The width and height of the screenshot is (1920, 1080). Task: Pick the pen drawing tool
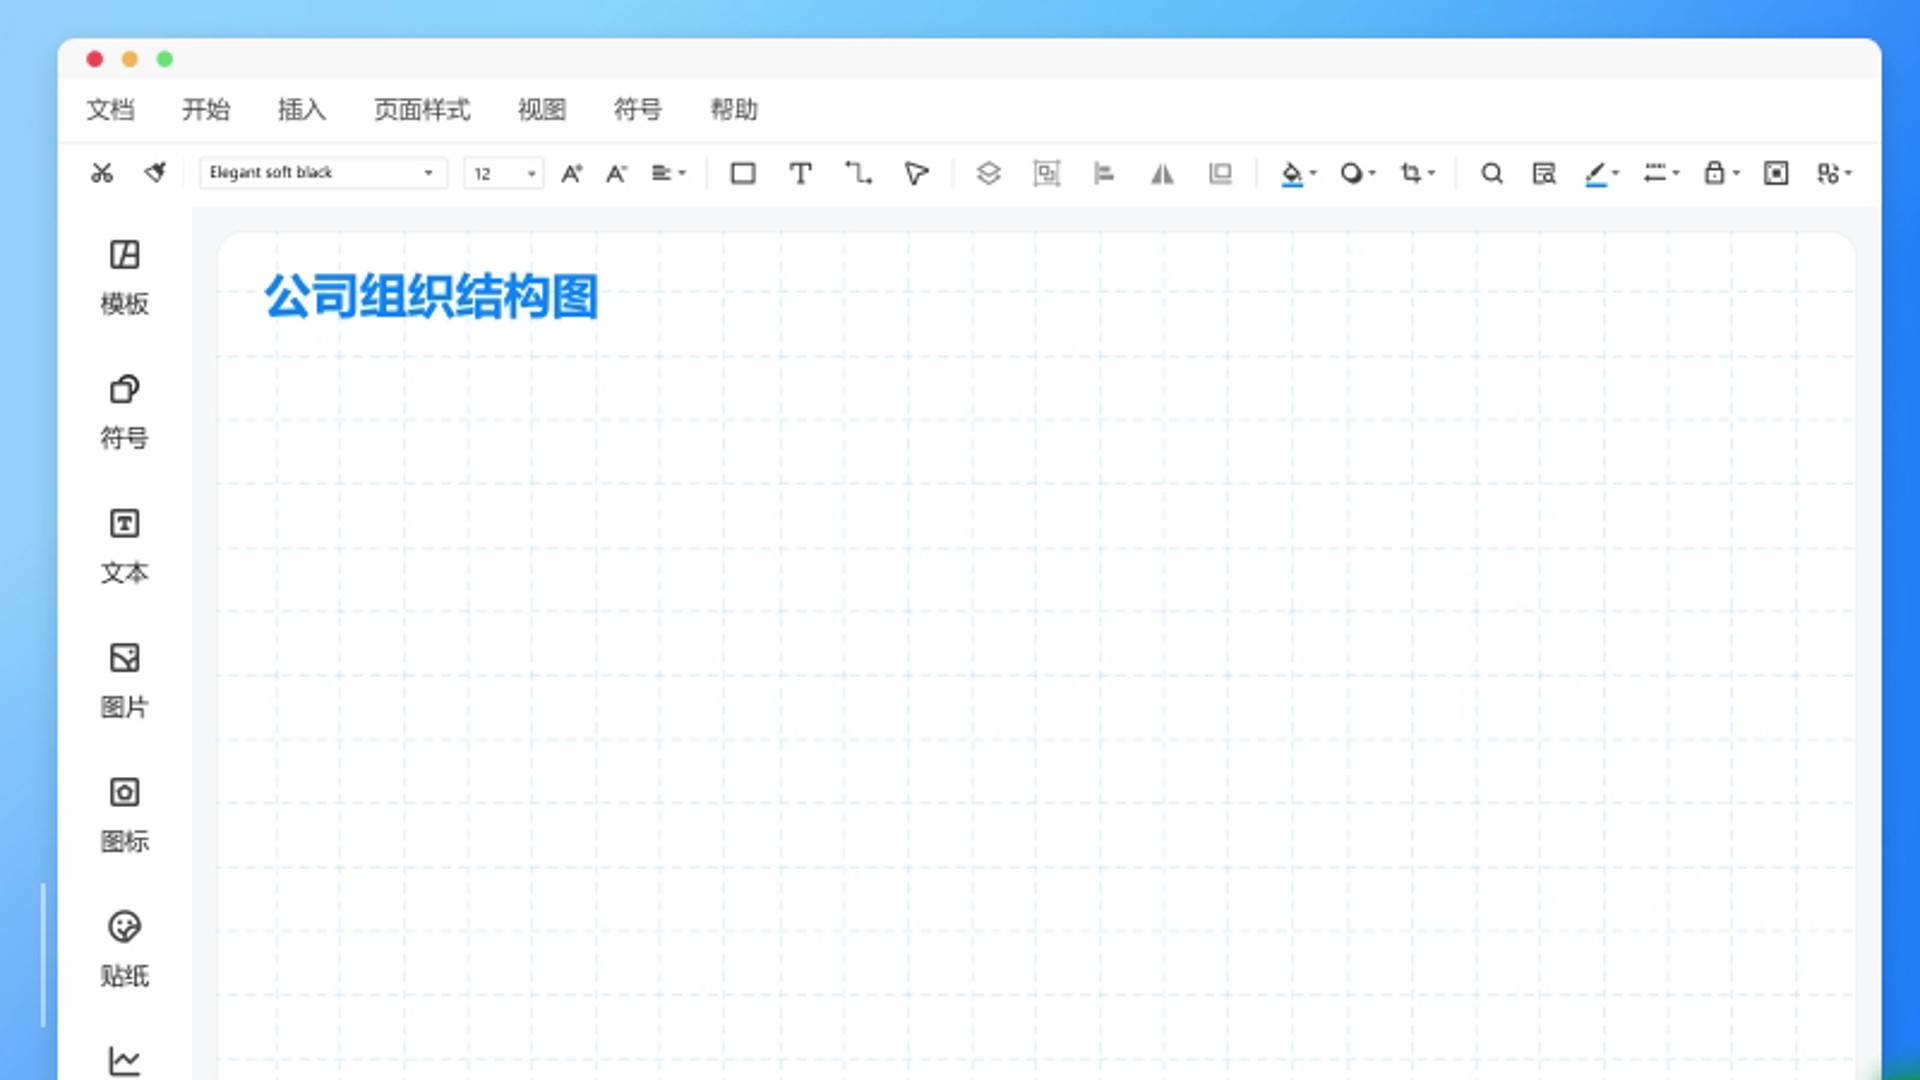coord(916,173)
